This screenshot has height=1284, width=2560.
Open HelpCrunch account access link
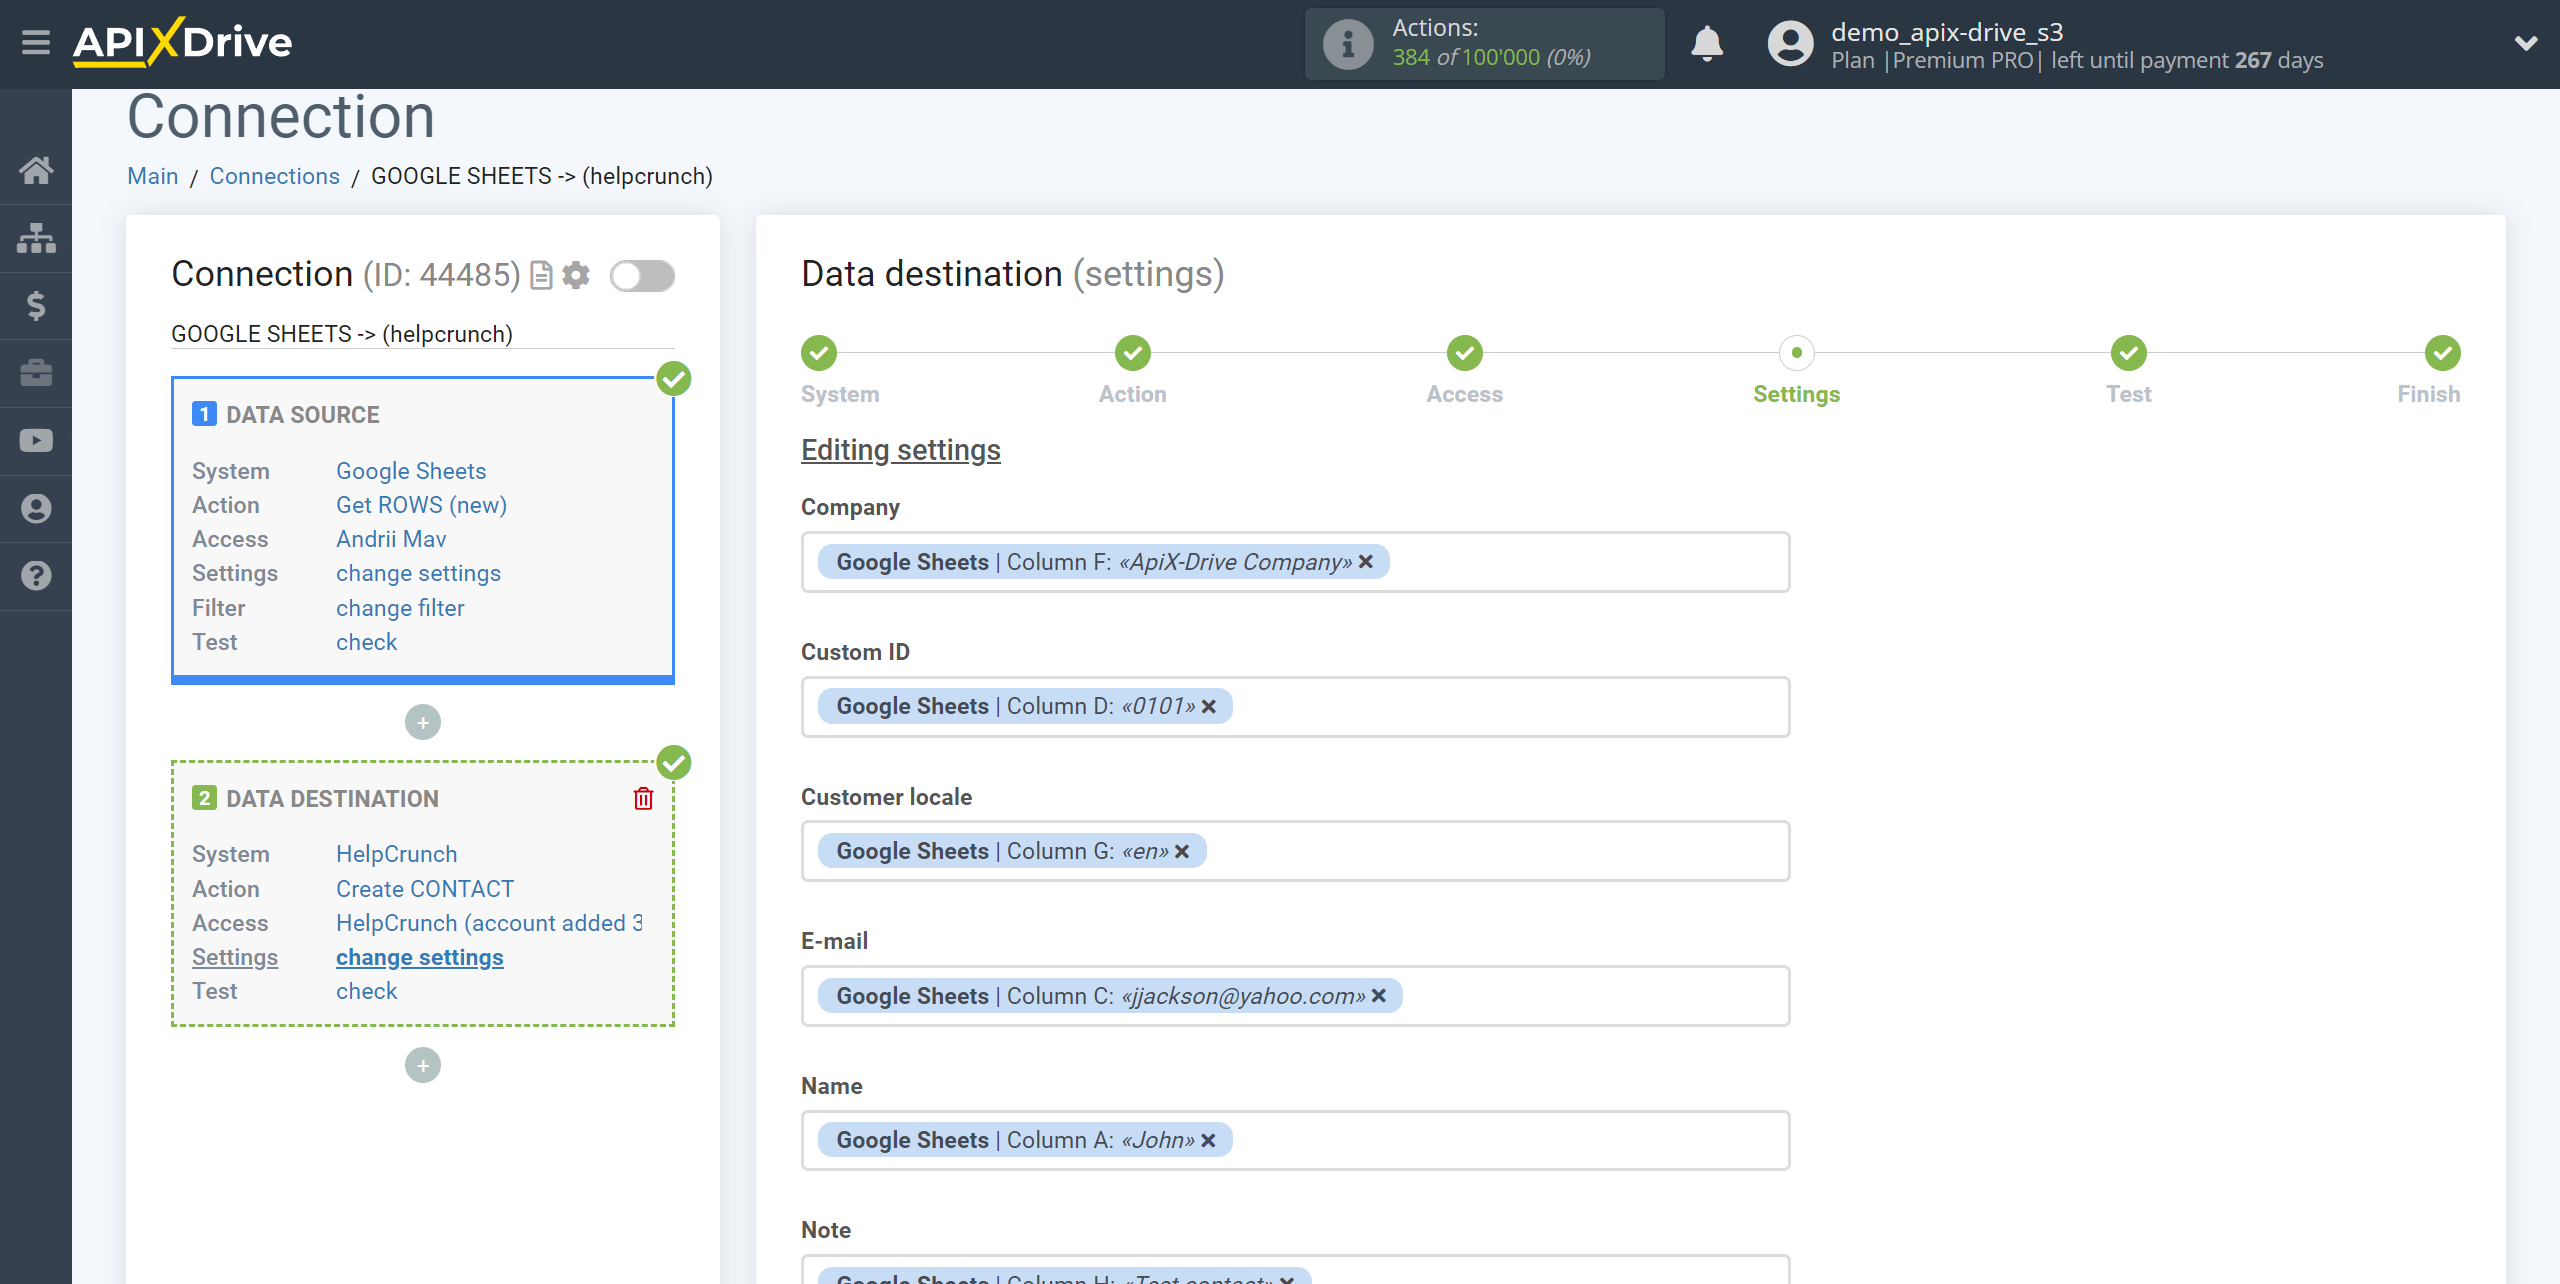pyautogui.click(x=489, y=923)
